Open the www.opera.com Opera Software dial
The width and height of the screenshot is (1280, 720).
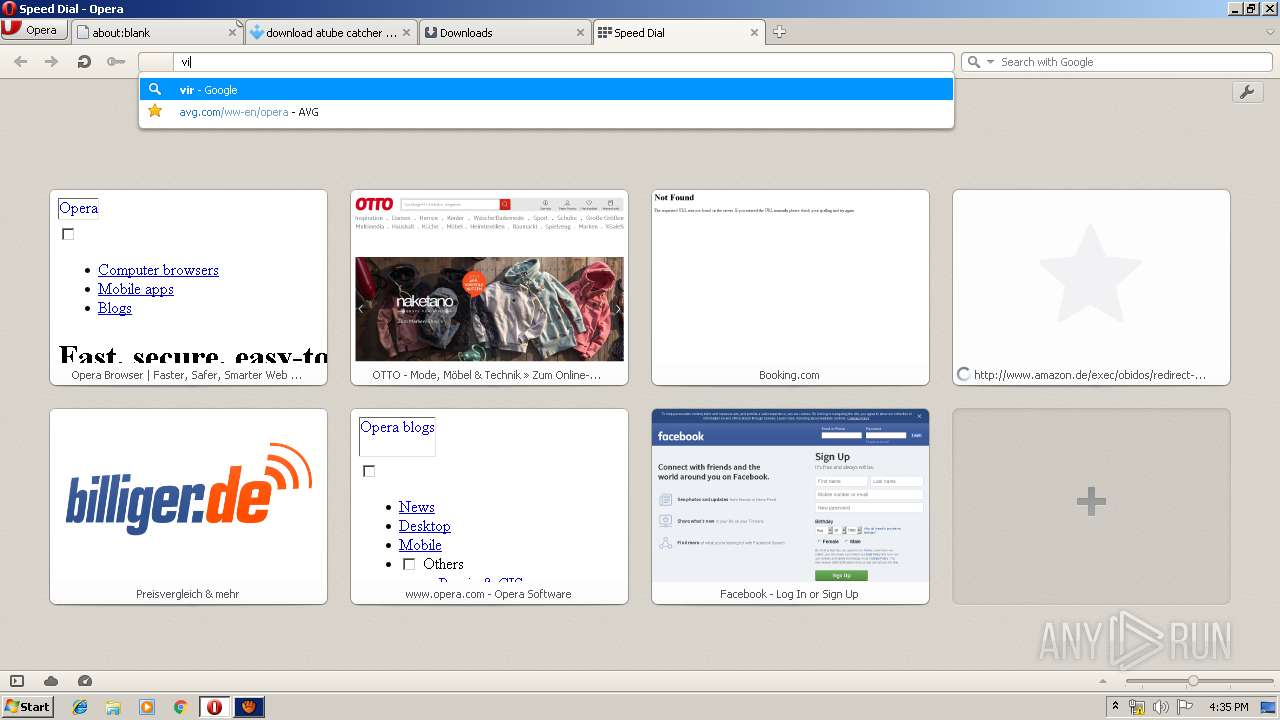click(489, 506)
